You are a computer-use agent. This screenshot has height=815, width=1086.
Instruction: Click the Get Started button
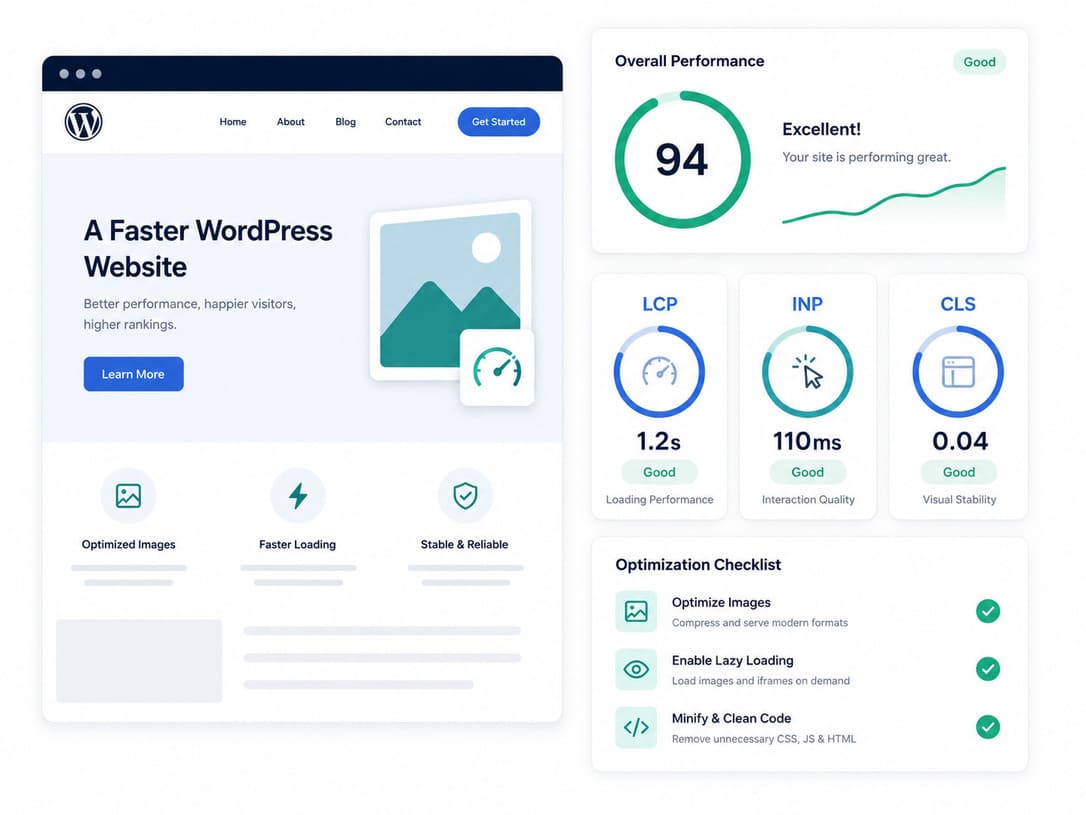tap(499, 122)
